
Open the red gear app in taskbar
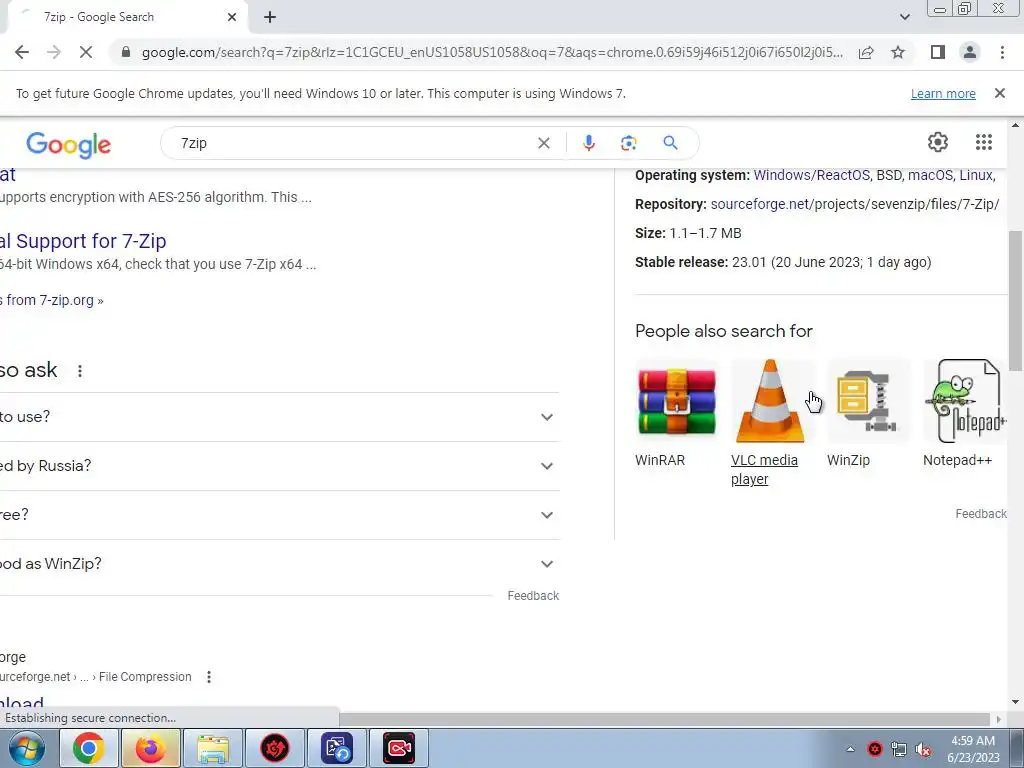coord(275,748)
